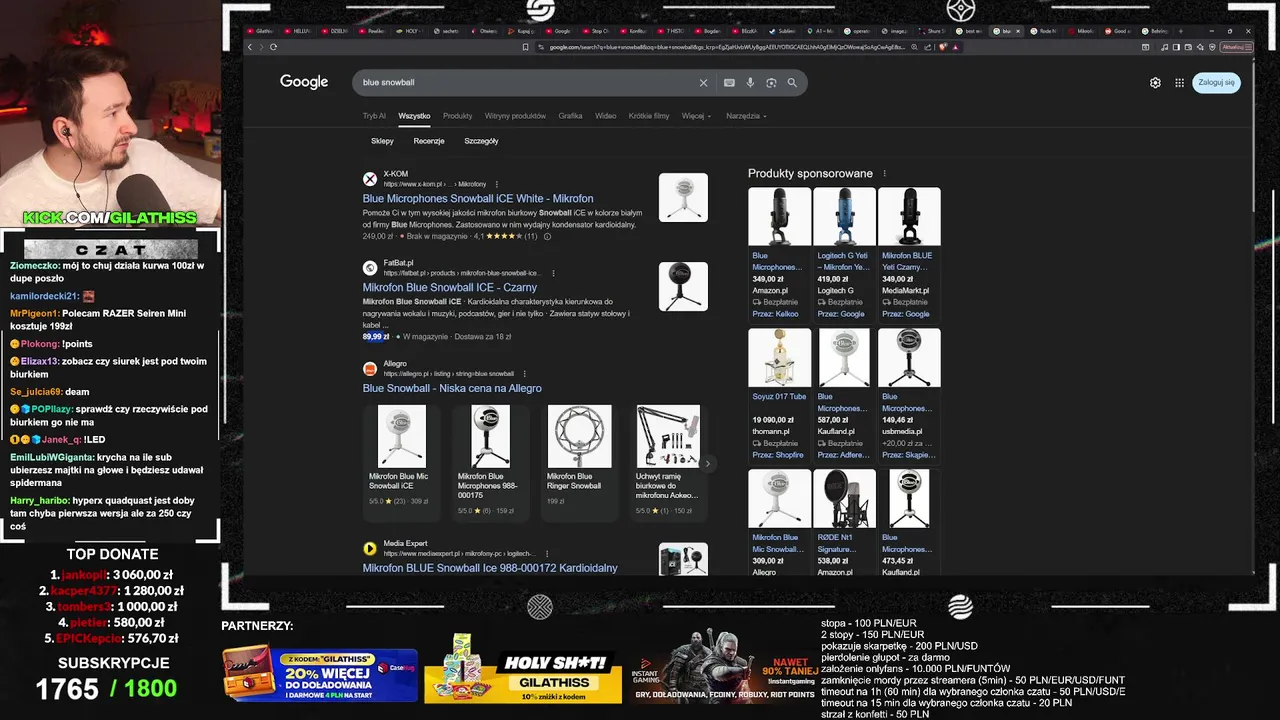The image size is (1280, 720).
Task: Open Mikrofon BLUE Snowball Ice 988-000172 link
Action: point(490,568)
